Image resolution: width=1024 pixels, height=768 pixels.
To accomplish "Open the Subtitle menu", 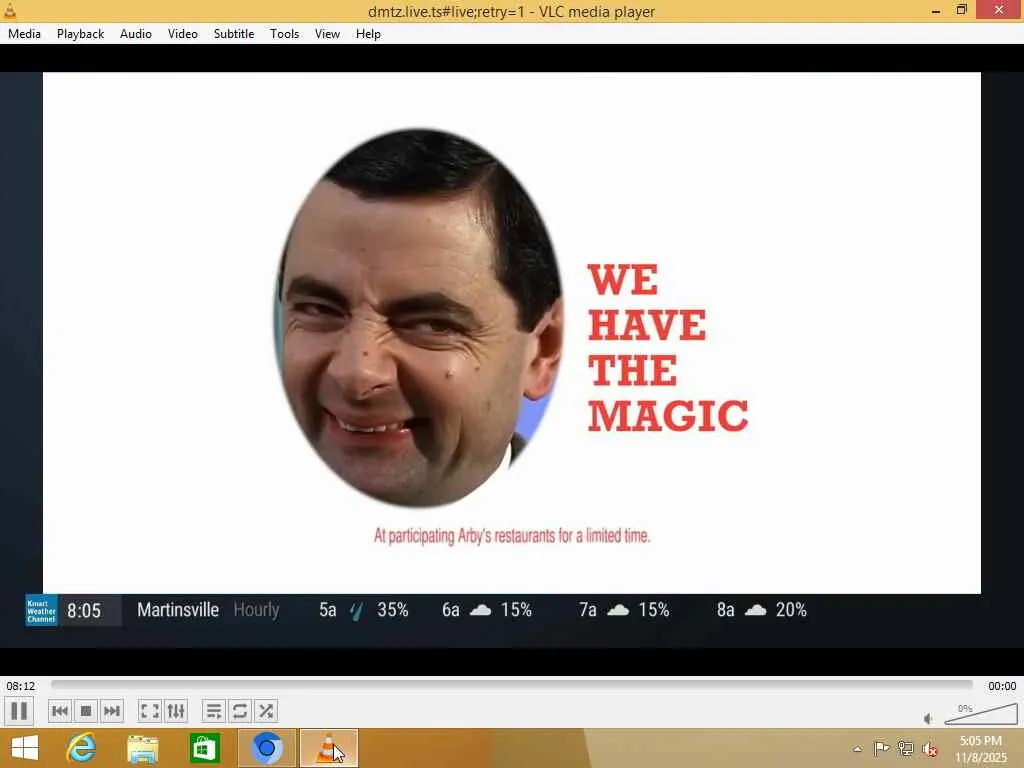I will click(234, 34).
